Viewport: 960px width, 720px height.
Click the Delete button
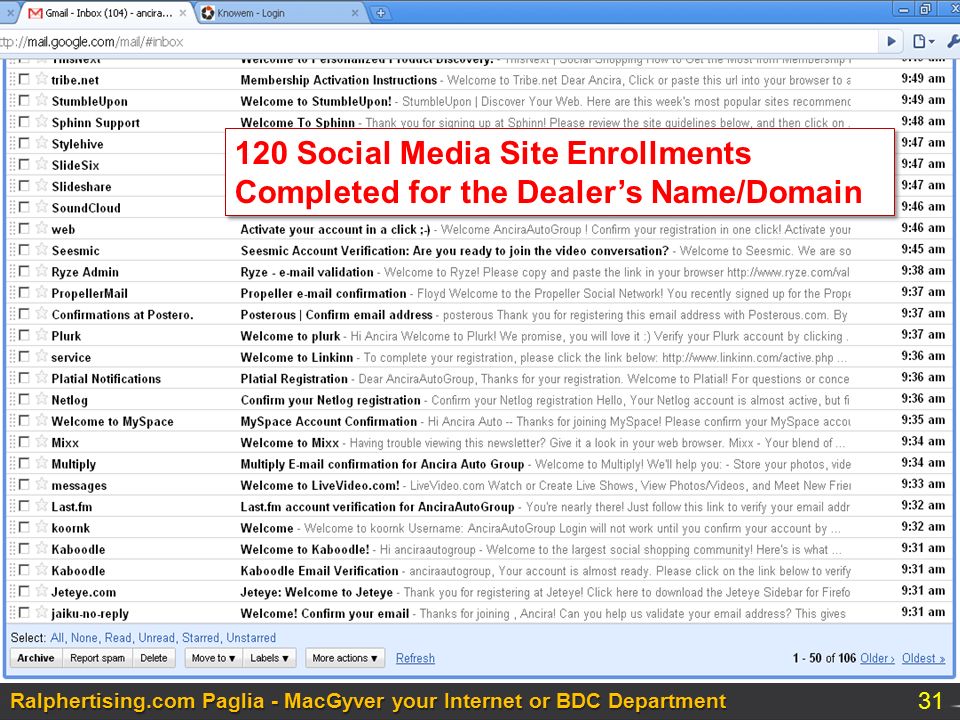[x=154, y=658]
